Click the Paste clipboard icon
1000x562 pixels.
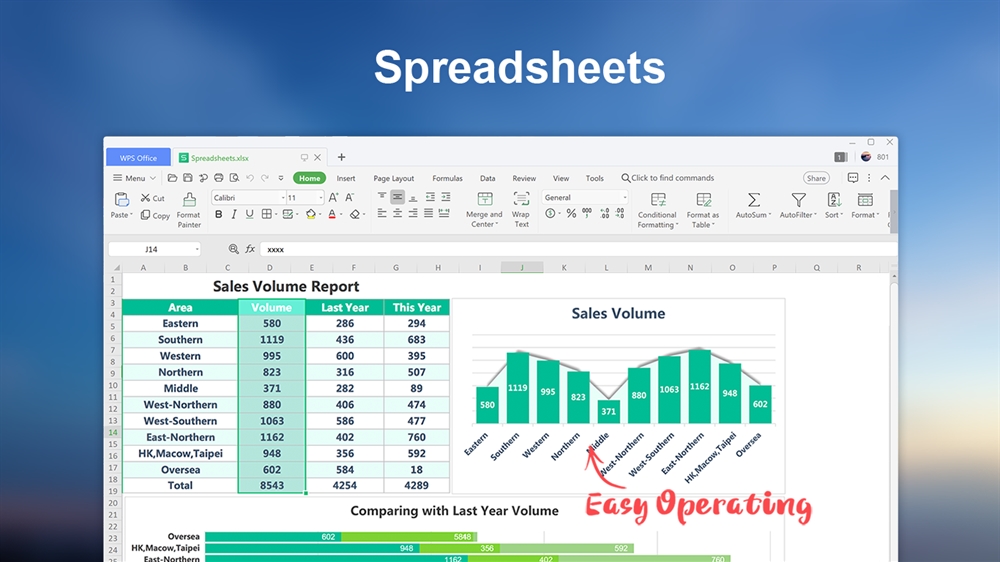121,200
